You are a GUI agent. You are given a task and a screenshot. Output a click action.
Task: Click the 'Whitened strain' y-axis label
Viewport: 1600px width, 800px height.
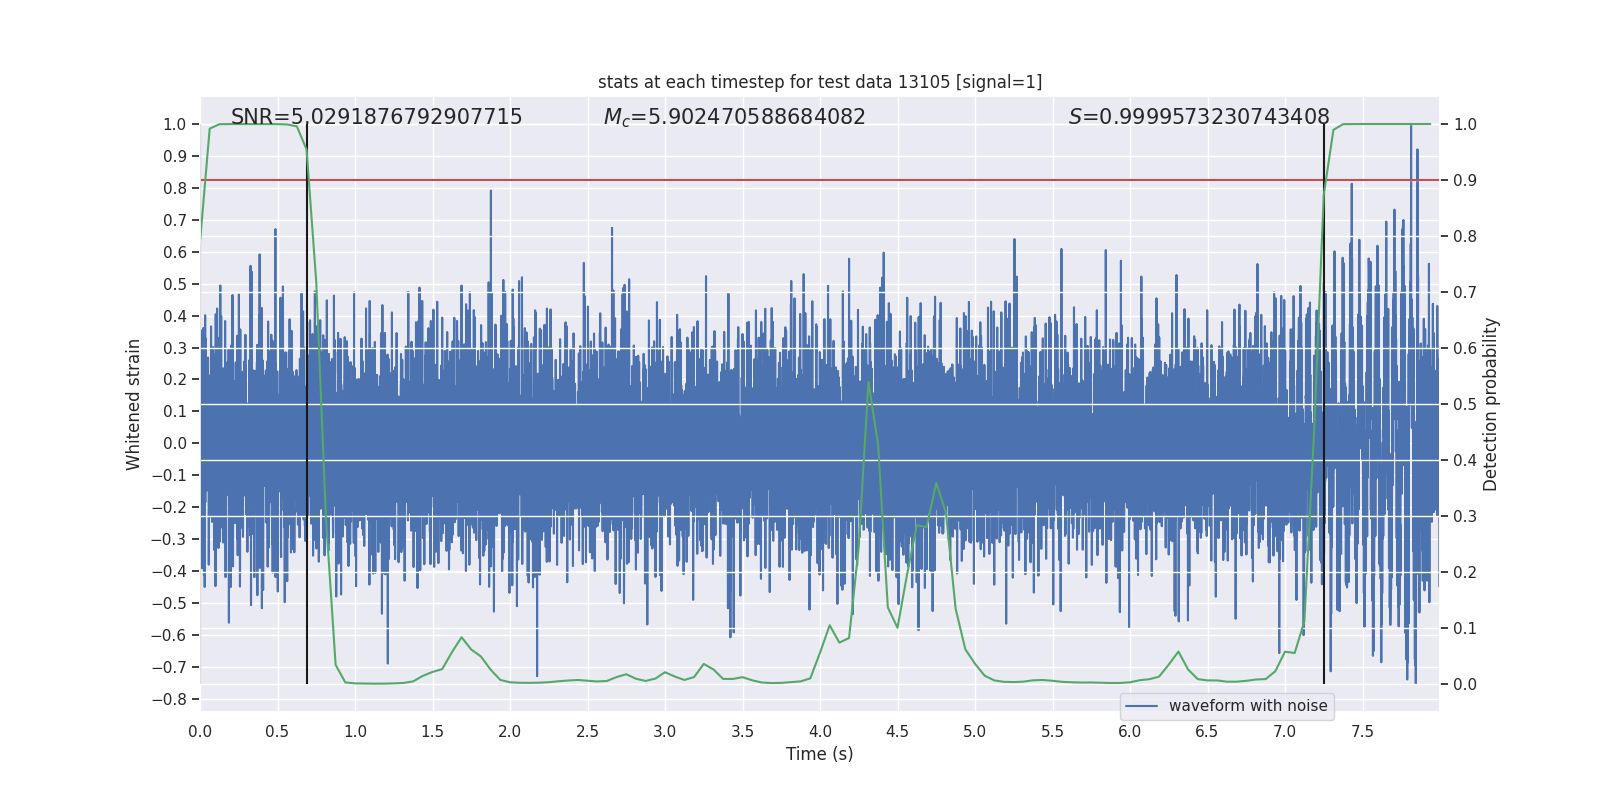(x=134, y=404)
